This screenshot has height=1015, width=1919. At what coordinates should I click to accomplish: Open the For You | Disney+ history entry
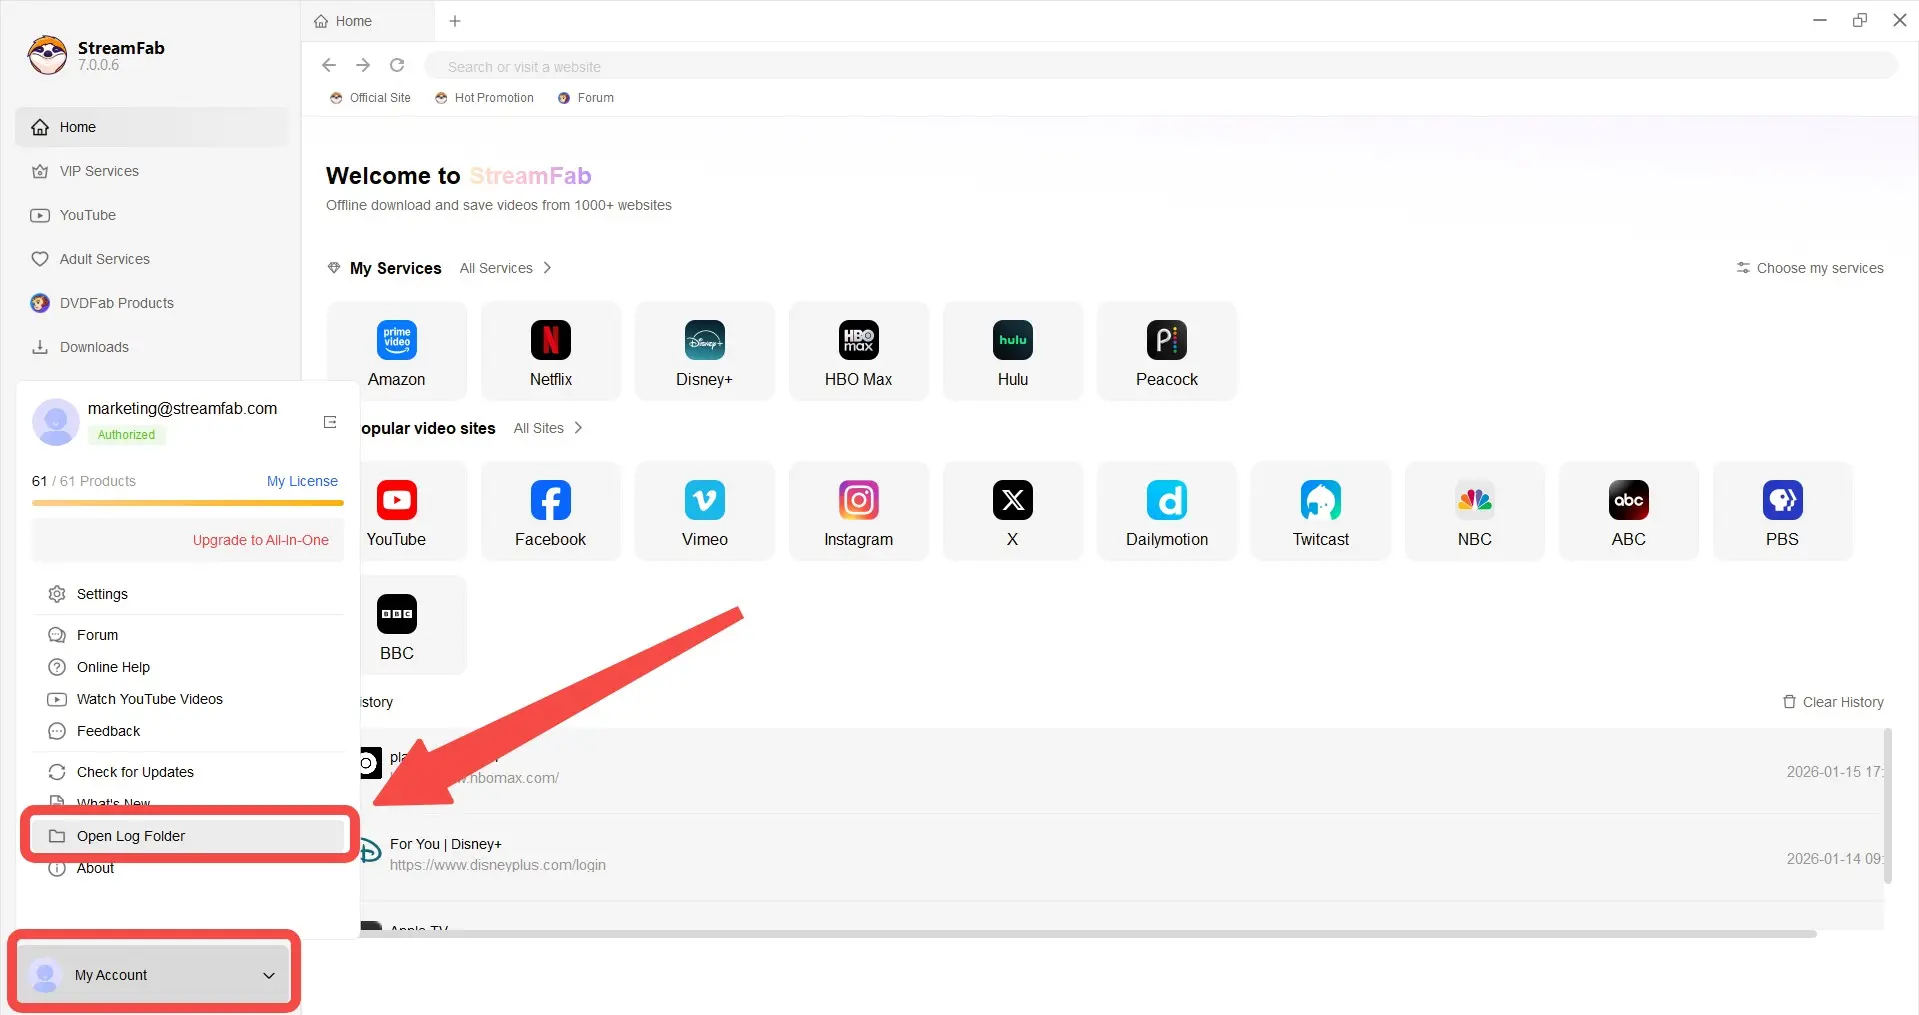pyautogui.click(x=1121, y=857)
